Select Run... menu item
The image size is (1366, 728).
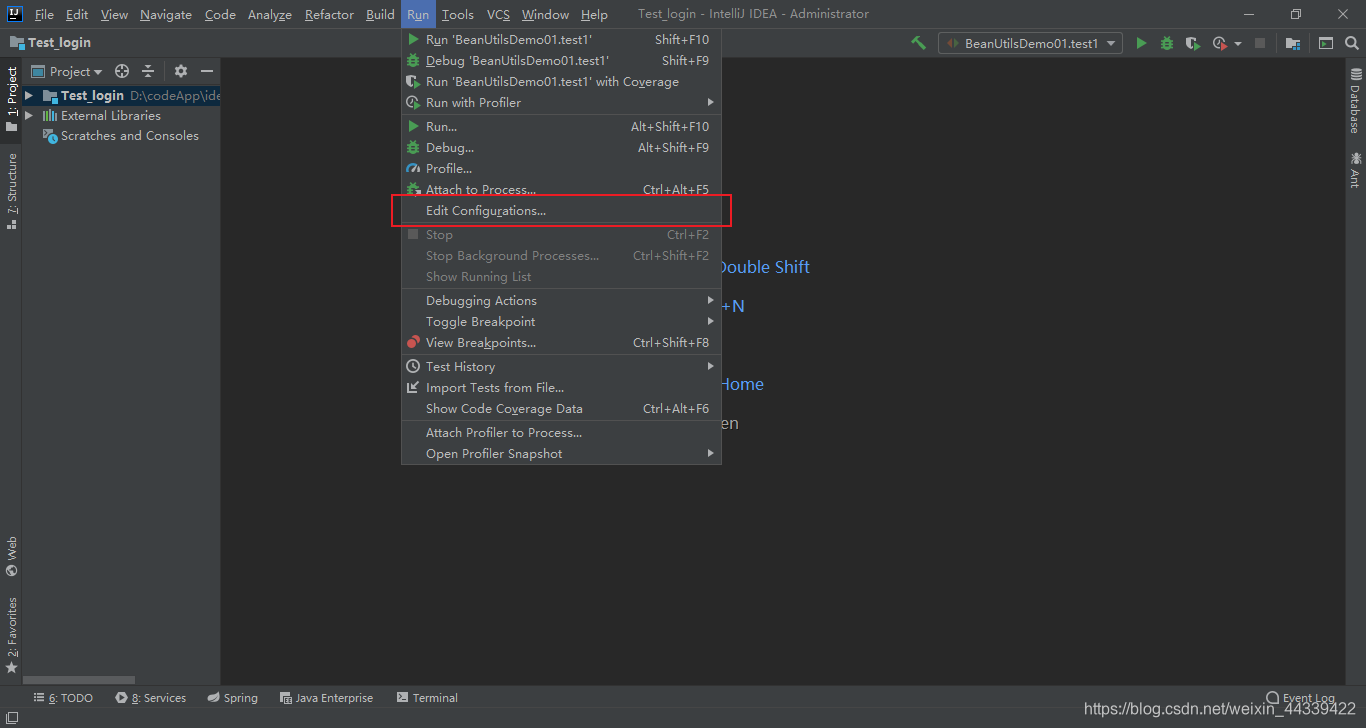[561, 127]
